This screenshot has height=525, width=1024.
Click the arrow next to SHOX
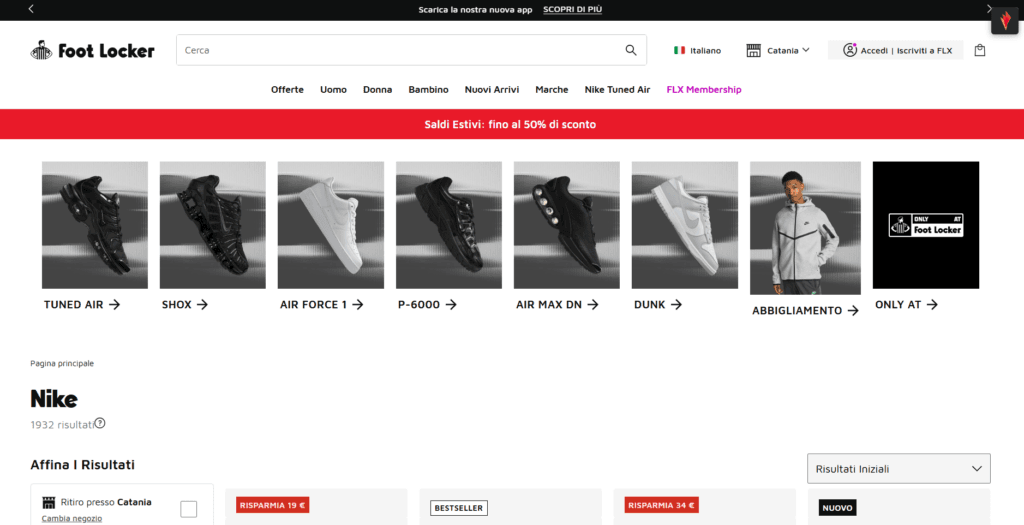coord(202,304)
